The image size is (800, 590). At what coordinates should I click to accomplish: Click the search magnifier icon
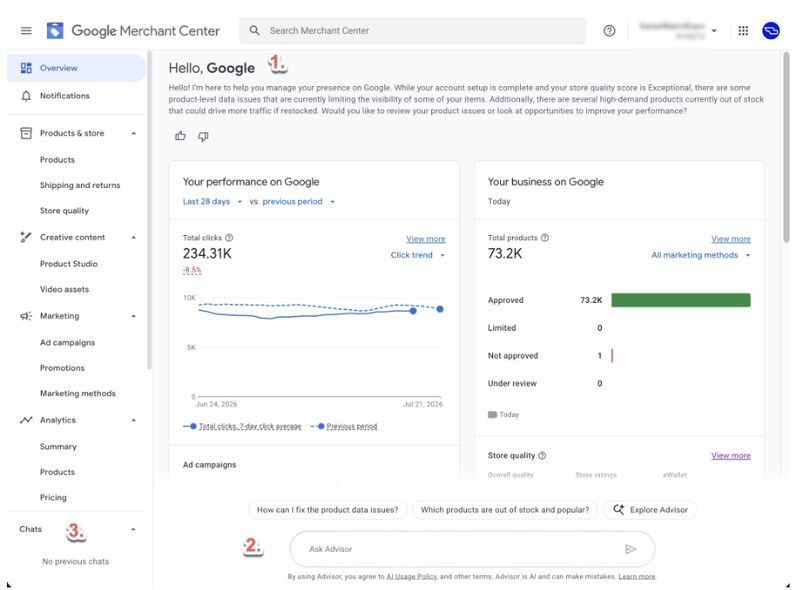tap(254, 31)
